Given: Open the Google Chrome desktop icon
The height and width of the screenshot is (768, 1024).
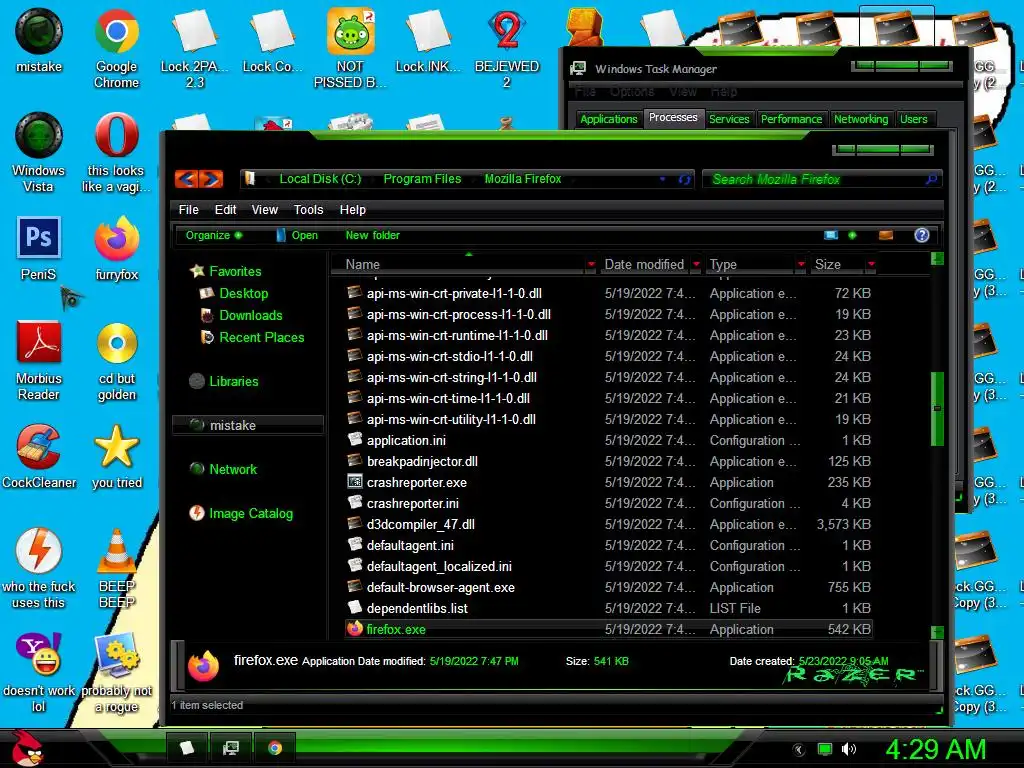Looking at the screenshot, I should coord(116,49).
